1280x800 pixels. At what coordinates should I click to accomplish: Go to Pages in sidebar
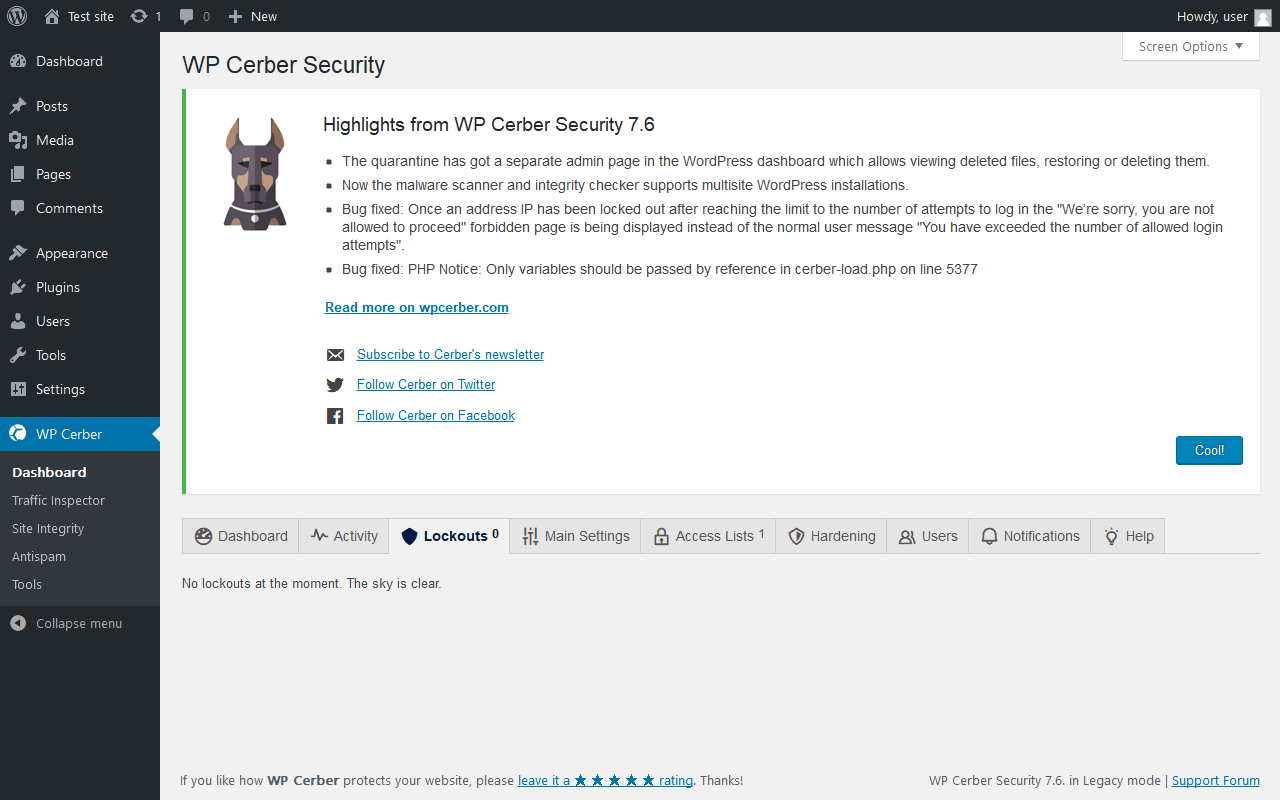click(x=80, y=174)
